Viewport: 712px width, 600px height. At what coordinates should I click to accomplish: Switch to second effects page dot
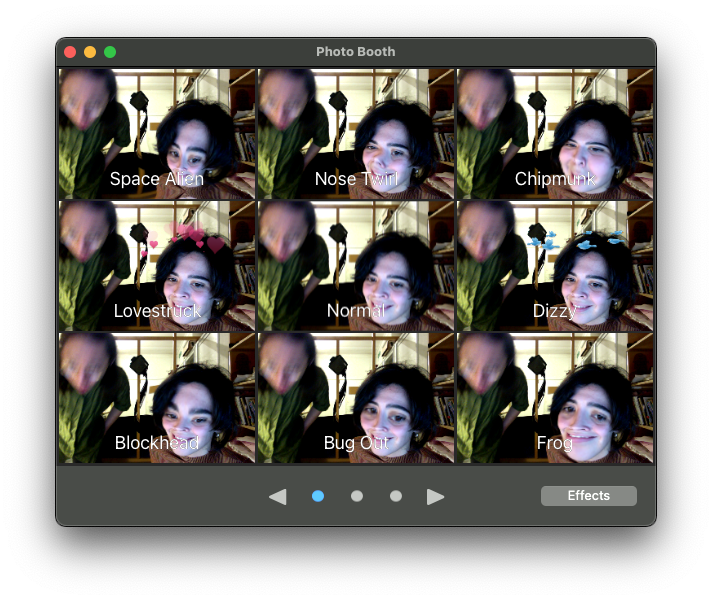pyautogui.click(x=357, y=496)
